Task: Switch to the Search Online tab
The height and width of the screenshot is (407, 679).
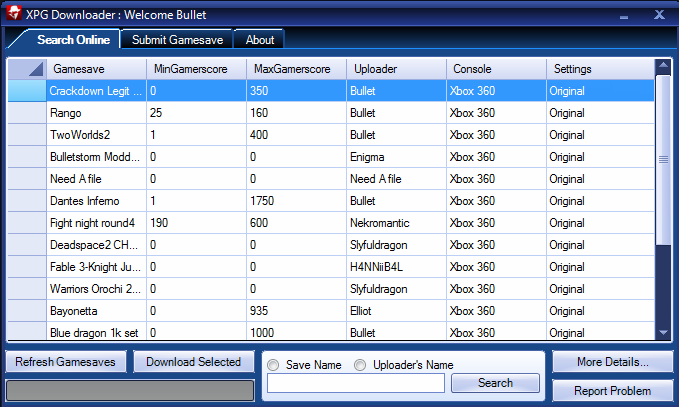Action: 73,40
